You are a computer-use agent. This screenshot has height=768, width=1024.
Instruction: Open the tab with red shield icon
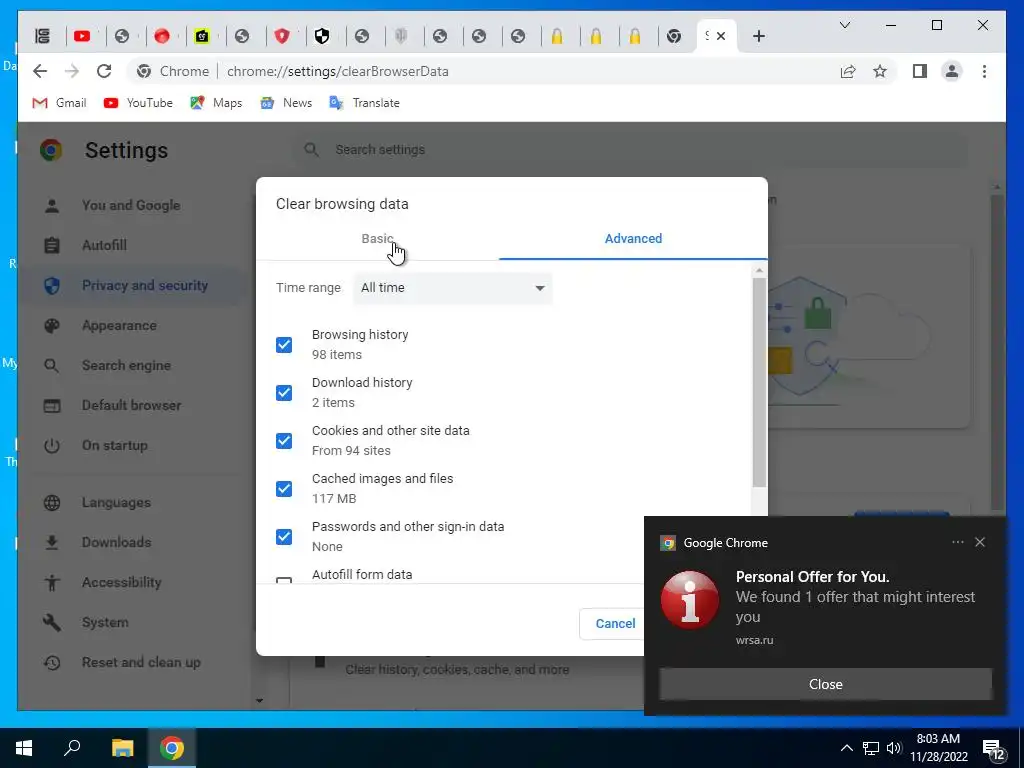282,37
